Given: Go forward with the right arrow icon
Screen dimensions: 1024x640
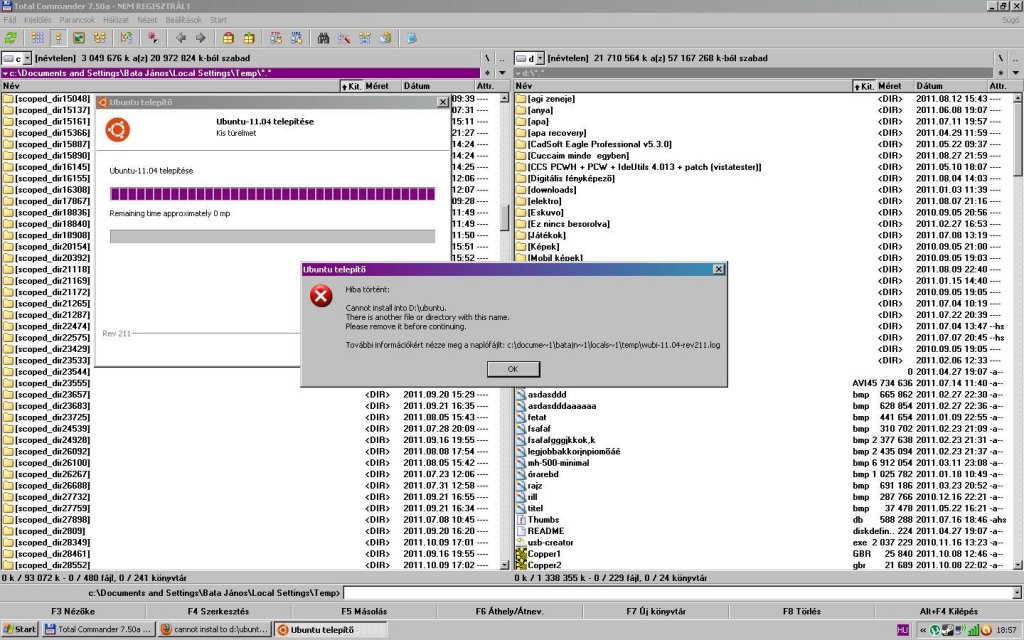Looking at the screenshot, I should coord(201,38).
